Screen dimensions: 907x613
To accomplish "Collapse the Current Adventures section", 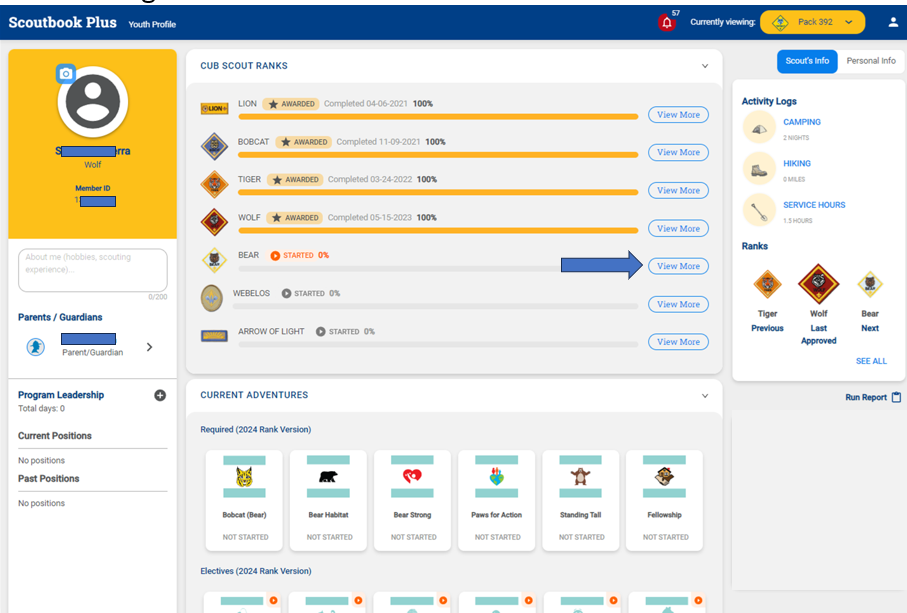I will 705,396.
